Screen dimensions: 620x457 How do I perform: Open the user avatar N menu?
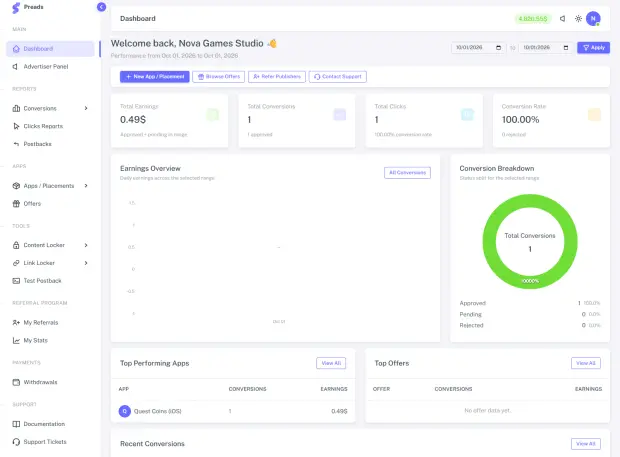tap(593, 19)
